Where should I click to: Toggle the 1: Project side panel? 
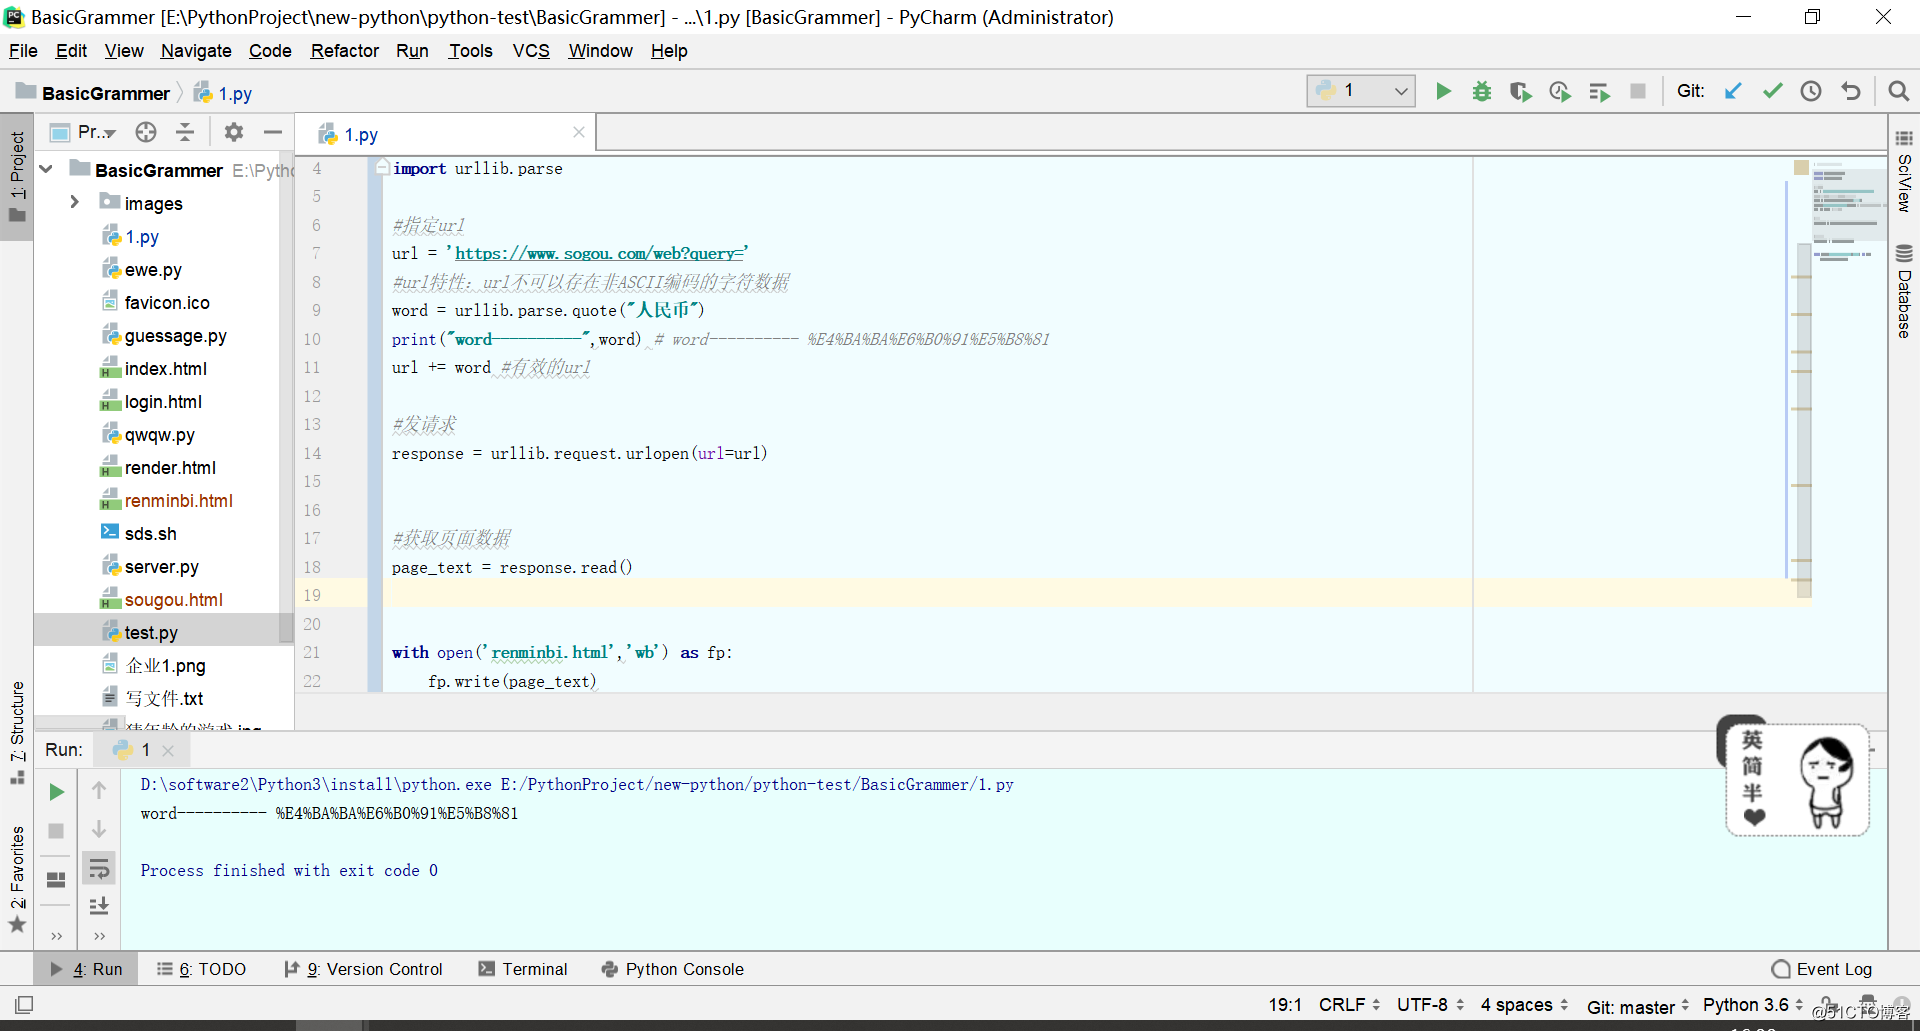[x=17, y=177]
